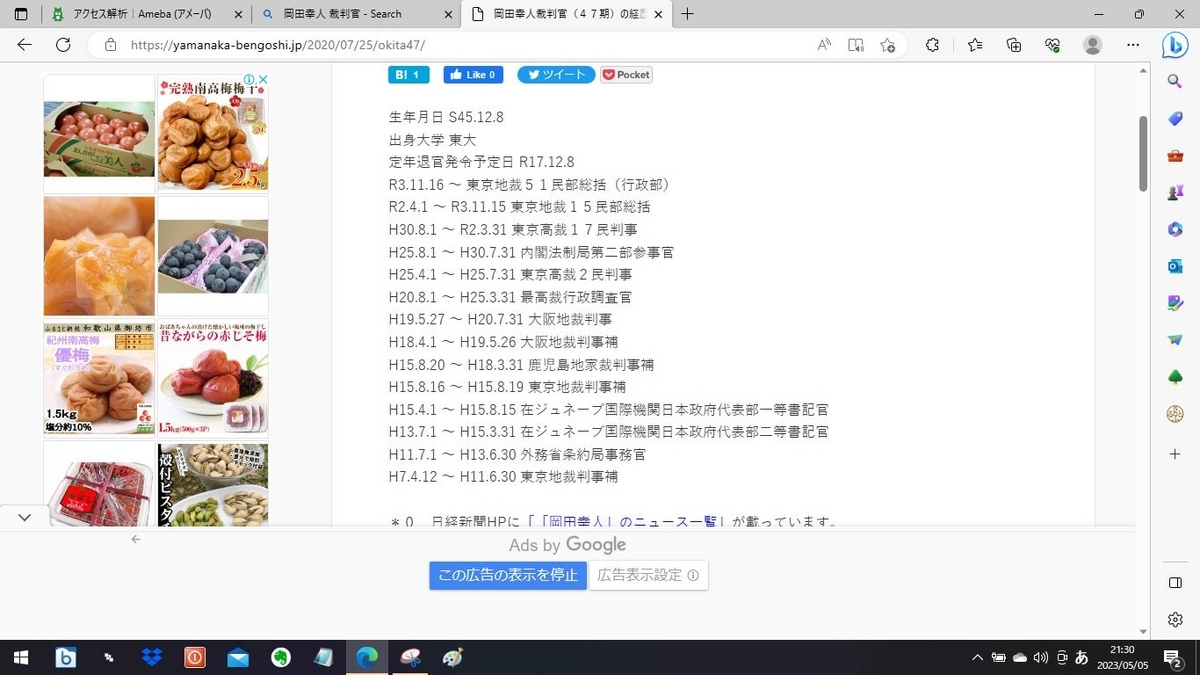Switch to the アクセス解析 Ameba tab
Viewport: 1200px width, 675px height.
coord(145,14)
